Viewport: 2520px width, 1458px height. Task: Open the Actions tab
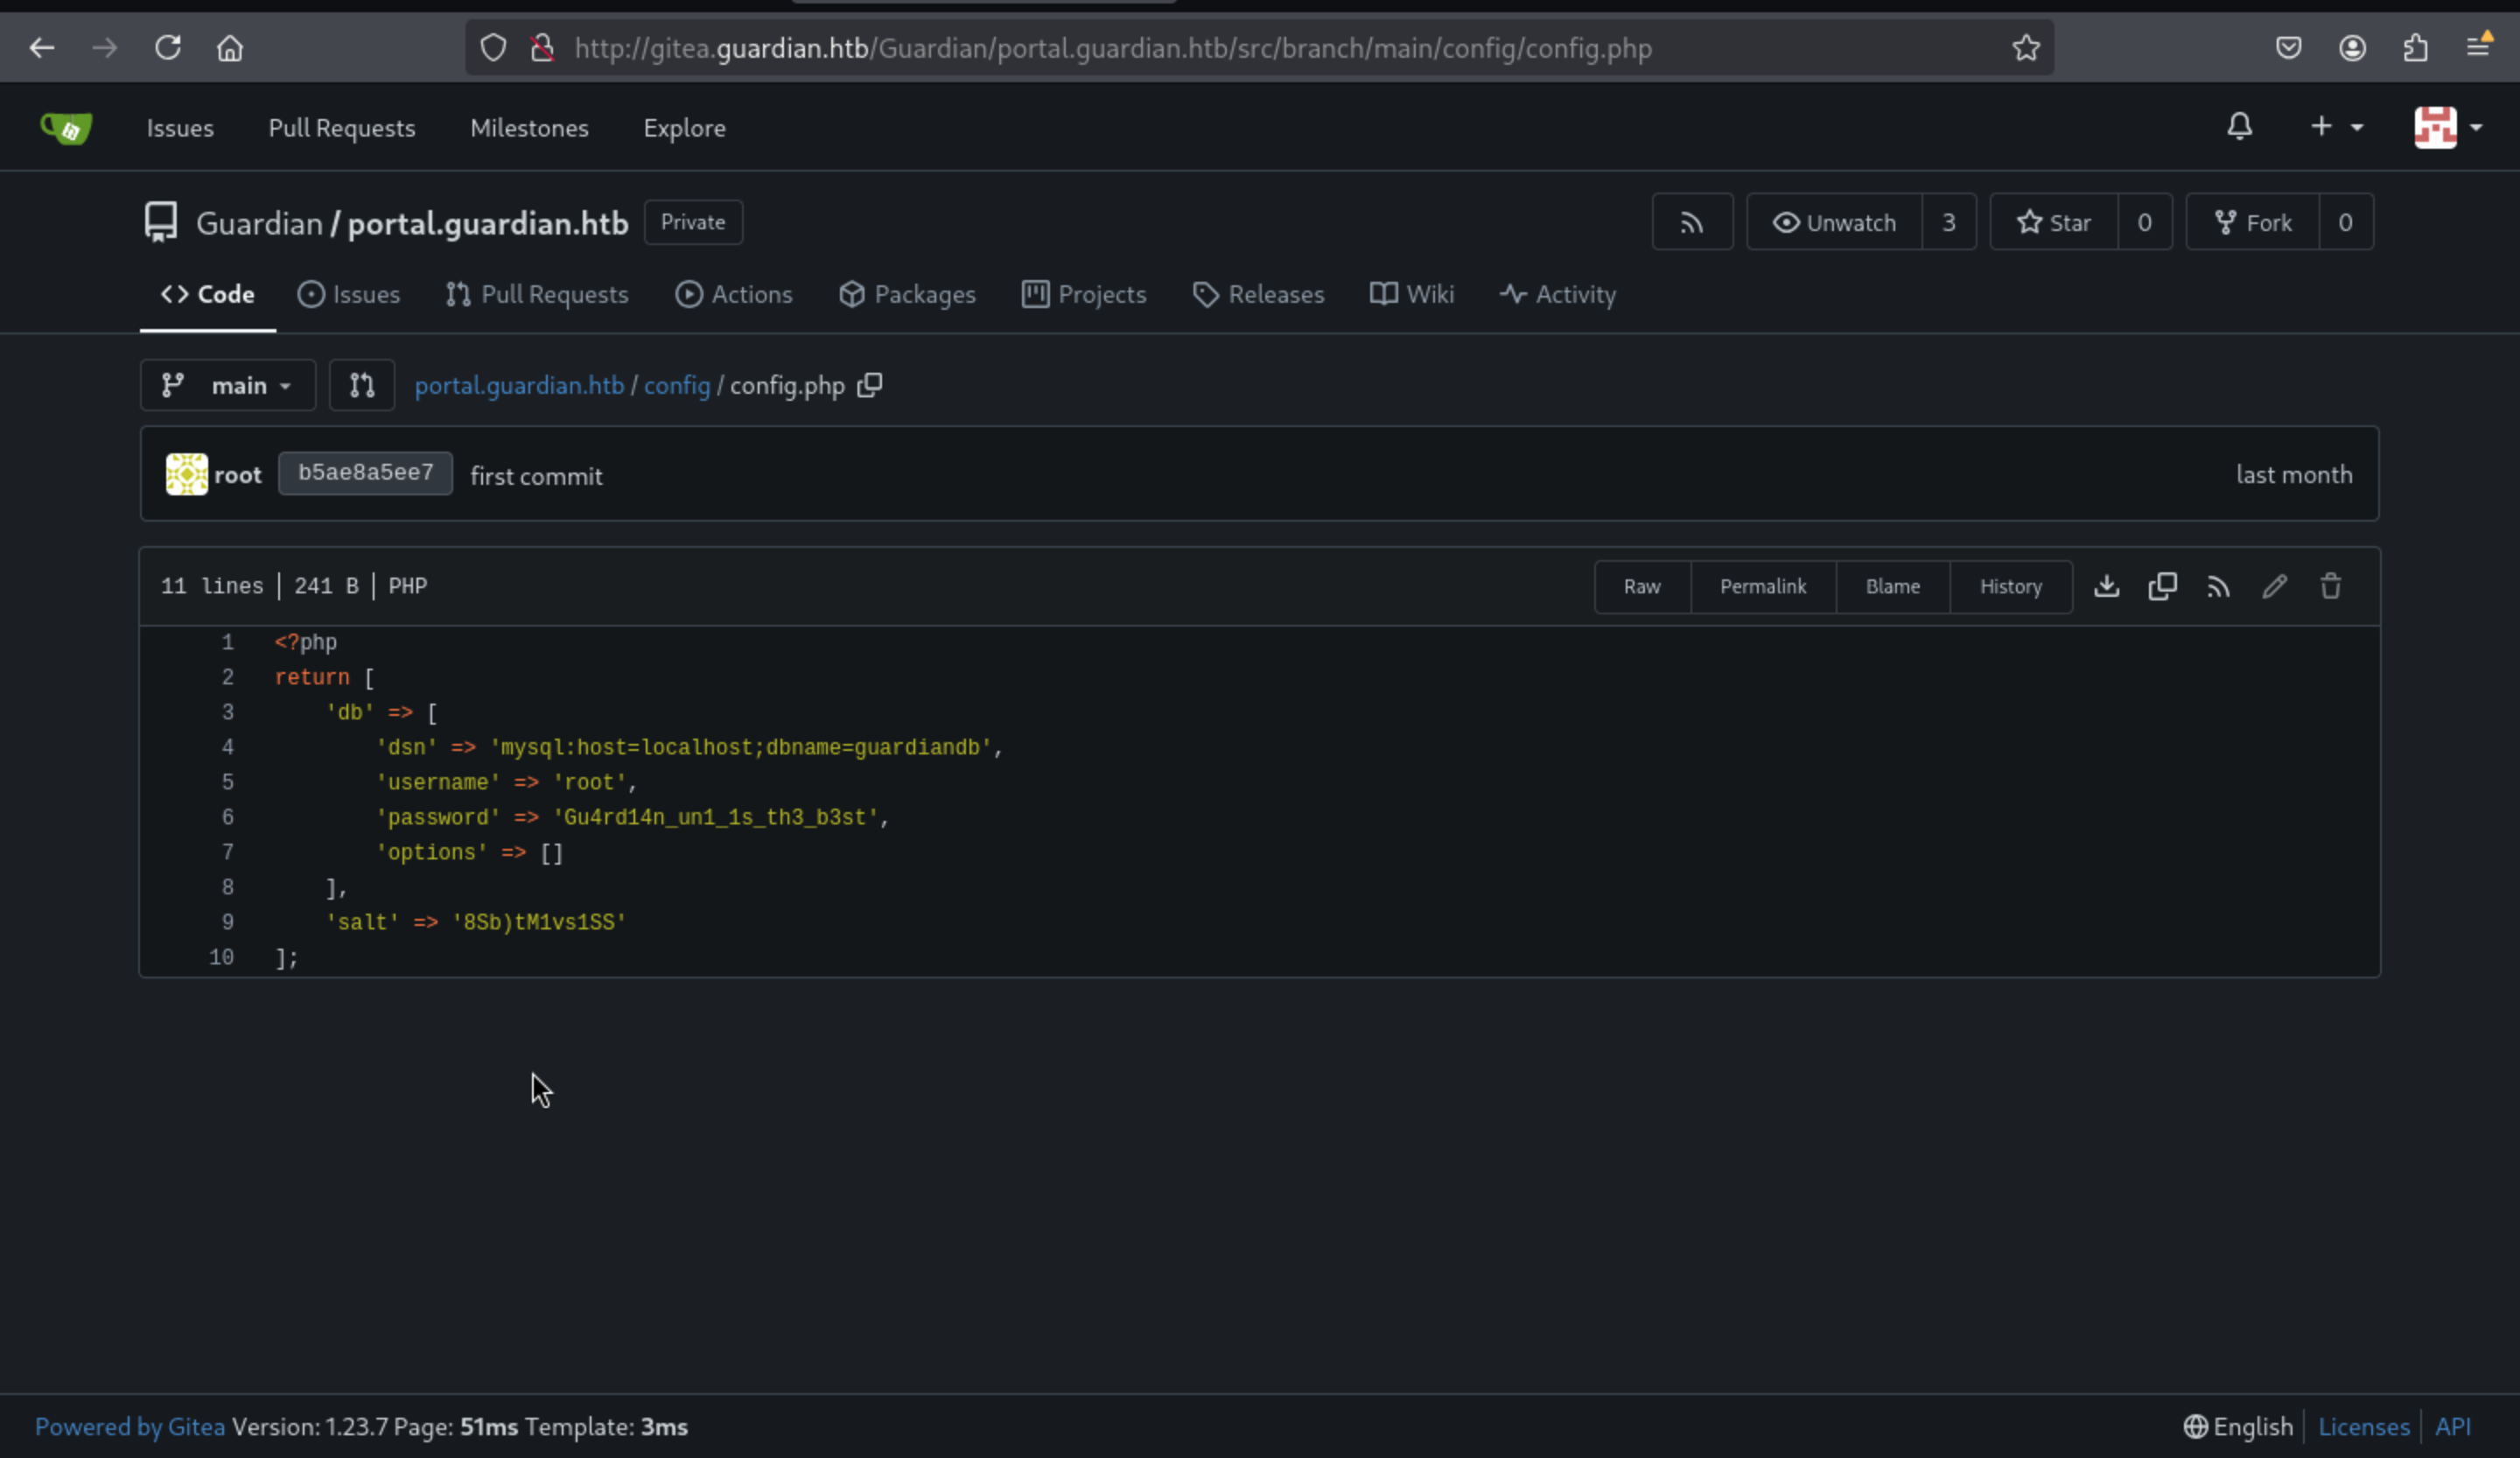[x=734, y=294]
